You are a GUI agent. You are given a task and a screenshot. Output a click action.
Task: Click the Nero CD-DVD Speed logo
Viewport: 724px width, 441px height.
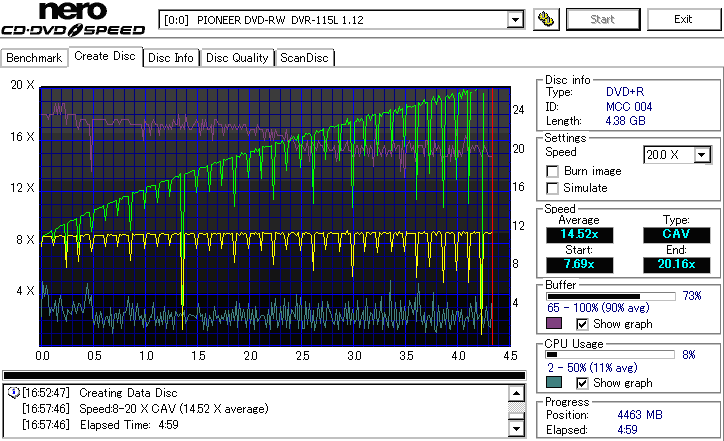point(74,22)
